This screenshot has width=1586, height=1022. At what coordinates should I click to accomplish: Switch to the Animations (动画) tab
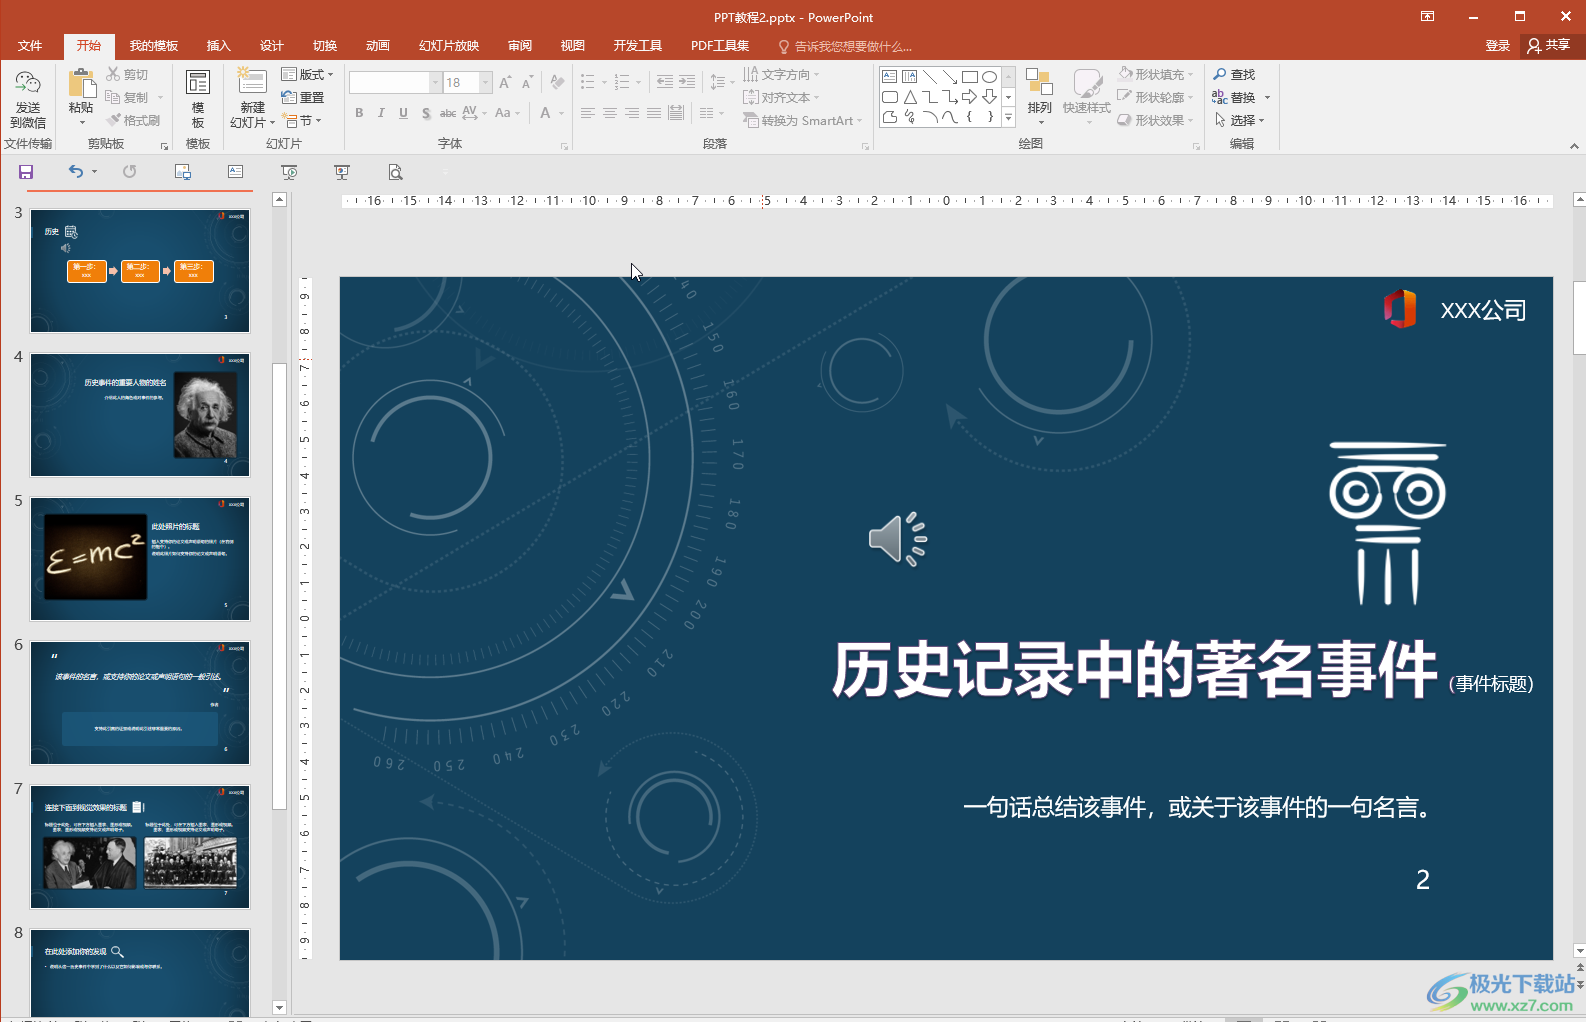(377, 46)
